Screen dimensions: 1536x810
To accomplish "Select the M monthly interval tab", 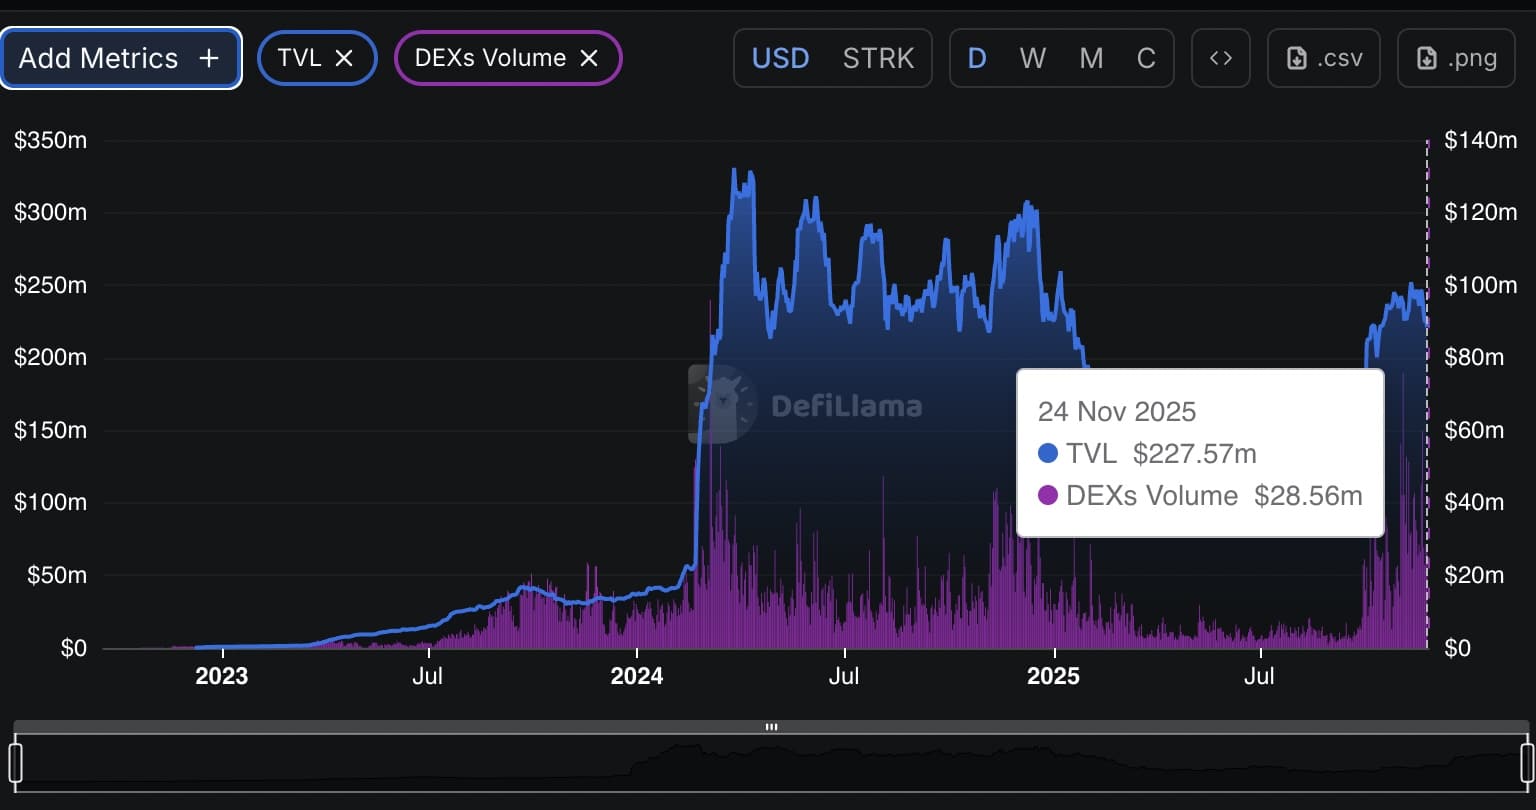I will click(x=1090, y=57).
